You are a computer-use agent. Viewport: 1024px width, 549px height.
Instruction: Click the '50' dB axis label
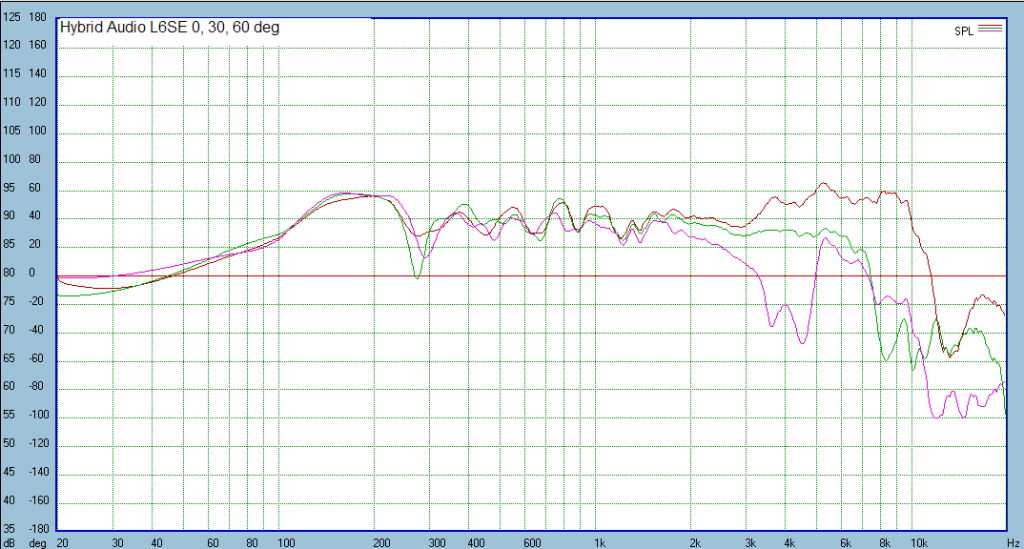pyautogui.click(x=9, y=444)
